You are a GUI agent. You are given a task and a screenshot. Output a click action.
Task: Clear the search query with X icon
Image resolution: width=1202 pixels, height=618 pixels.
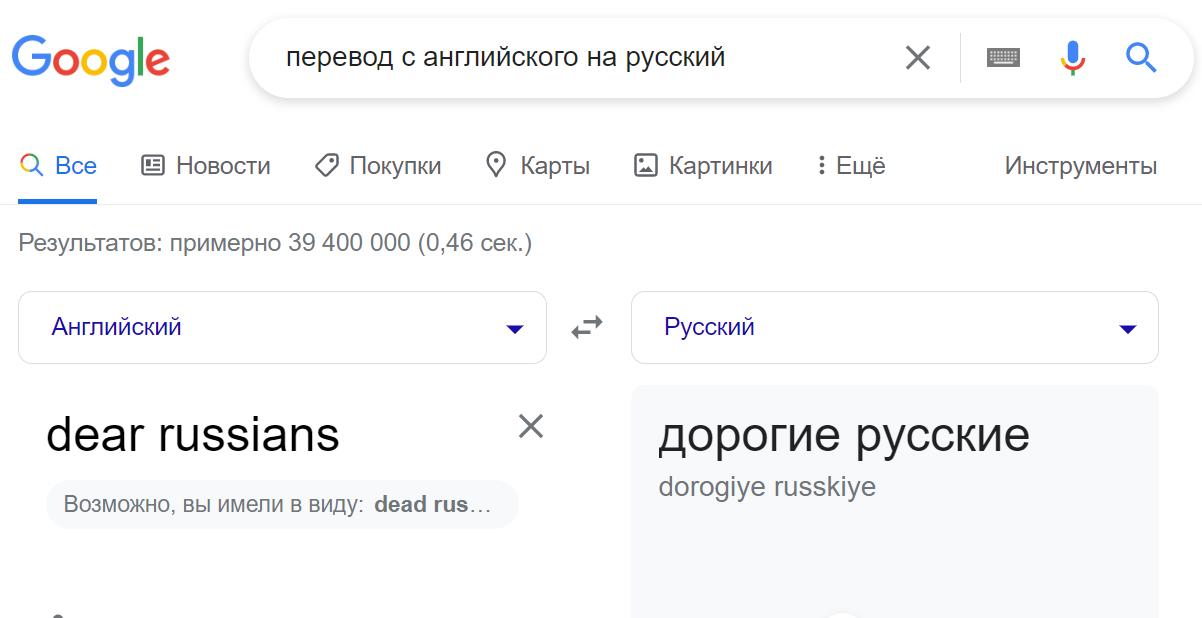pos(917,58)
